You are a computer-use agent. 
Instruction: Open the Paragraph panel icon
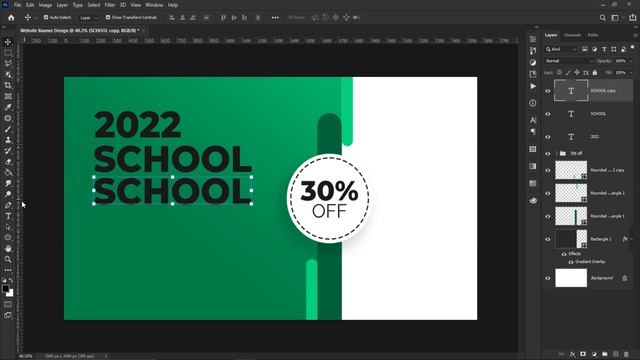tap(533, 132)
